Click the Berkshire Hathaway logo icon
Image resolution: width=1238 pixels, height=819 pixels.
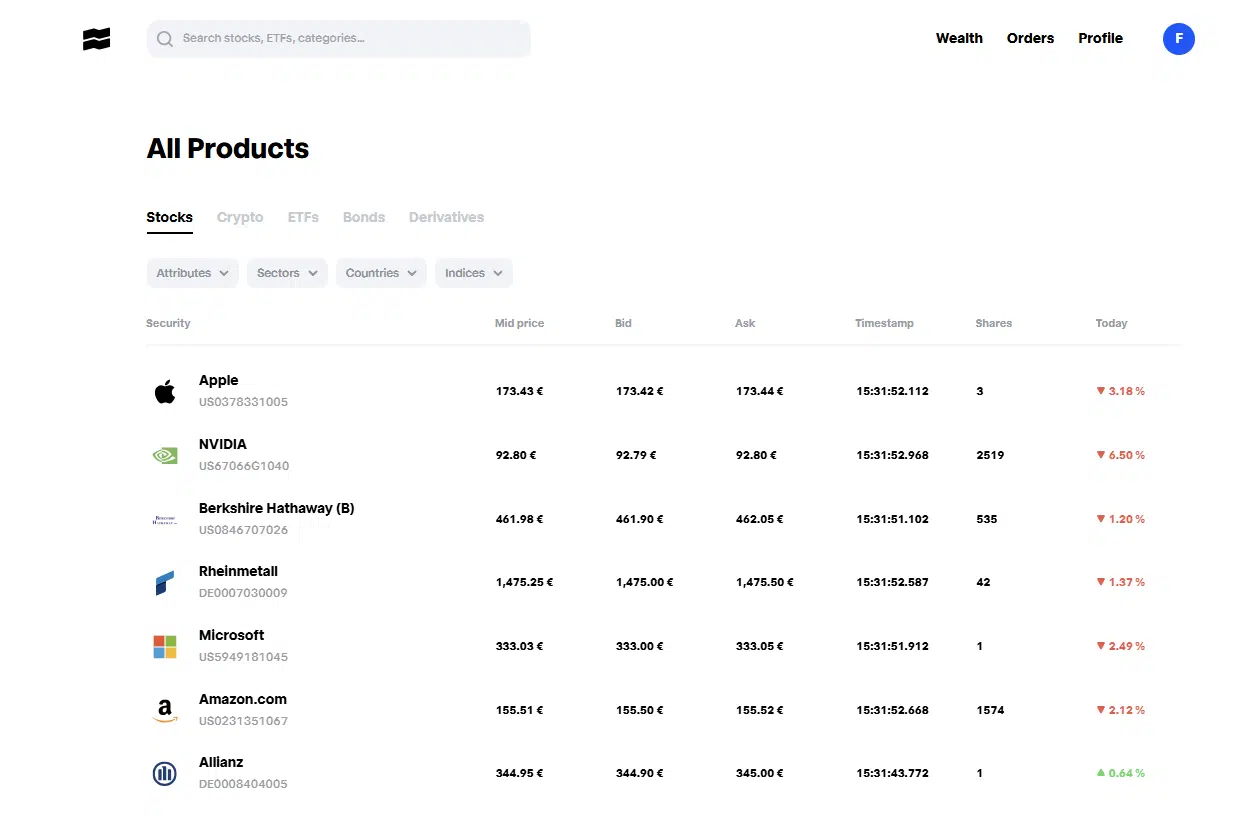(x=165, y=519)
